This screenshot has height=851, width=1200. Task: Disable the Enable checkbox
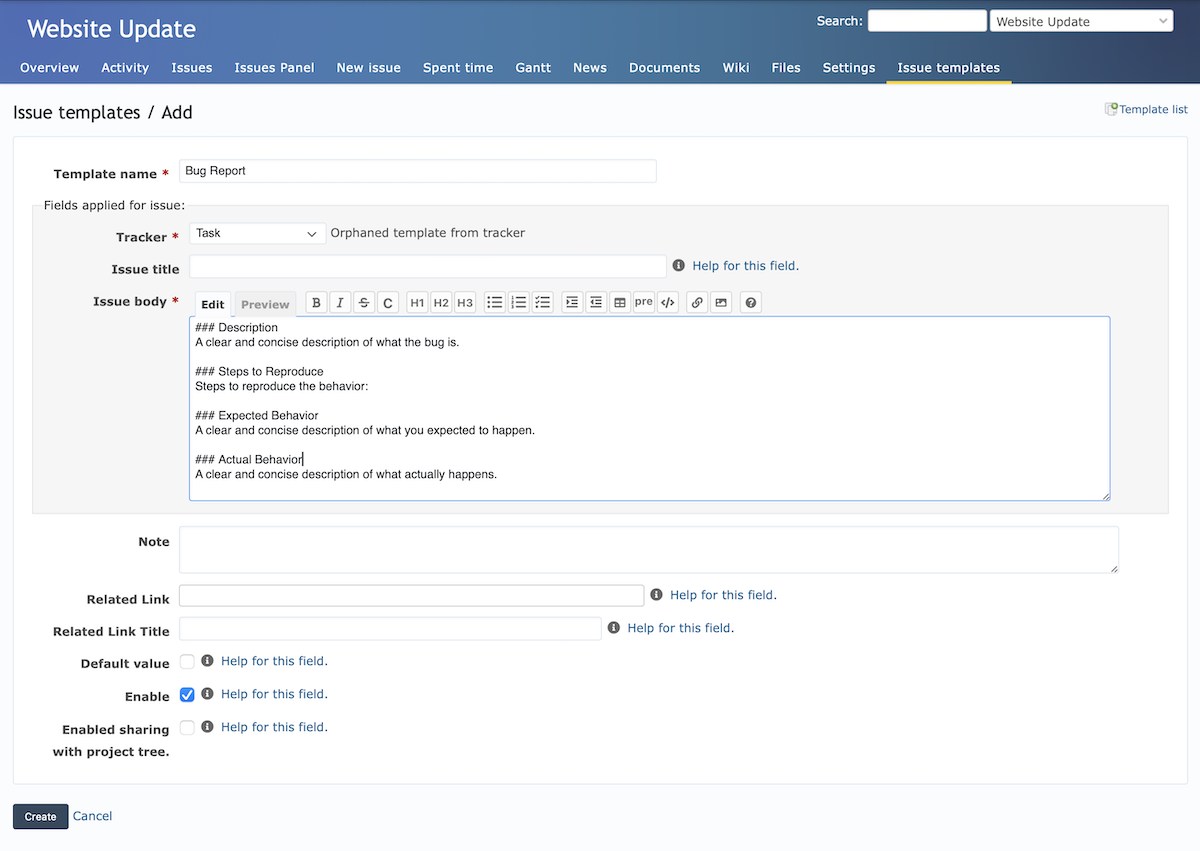tap(187, 694)
